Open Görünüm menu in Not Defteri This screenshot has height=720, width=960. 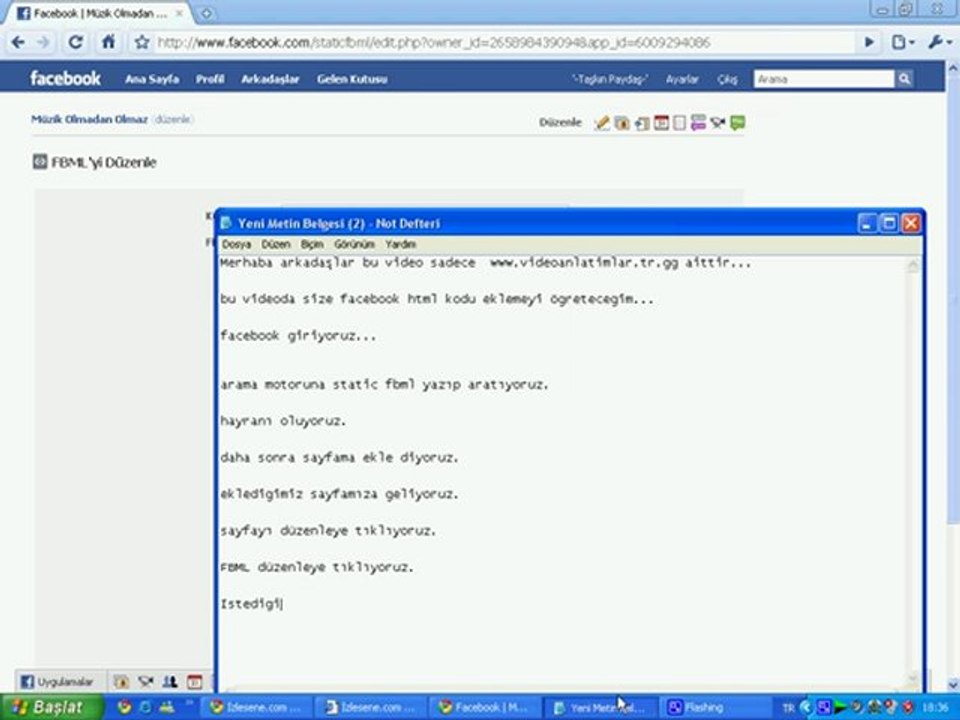pyautogui.click(x=354, y=244)
